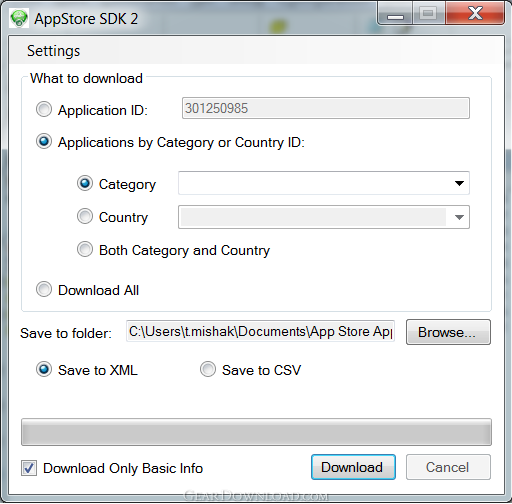
Task: Click the 'Save to folder:' label
Action: [x=66, y=333]
